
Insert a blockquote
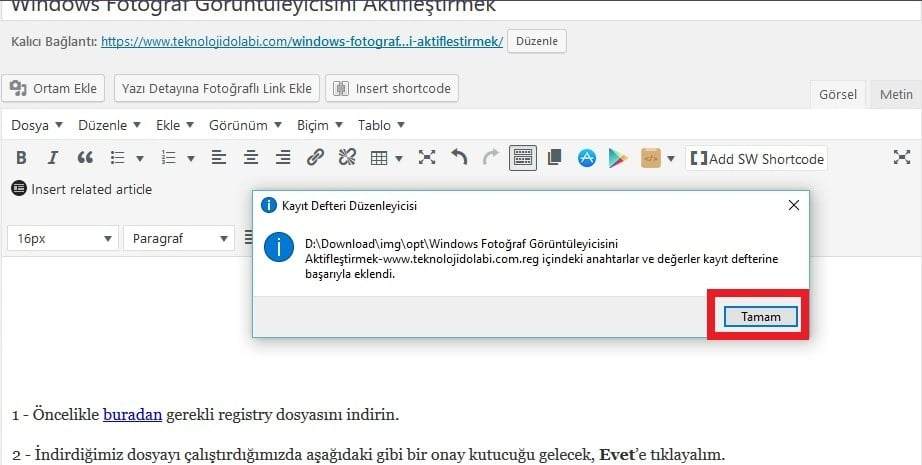pyautogui.click(x=85, y=158)
